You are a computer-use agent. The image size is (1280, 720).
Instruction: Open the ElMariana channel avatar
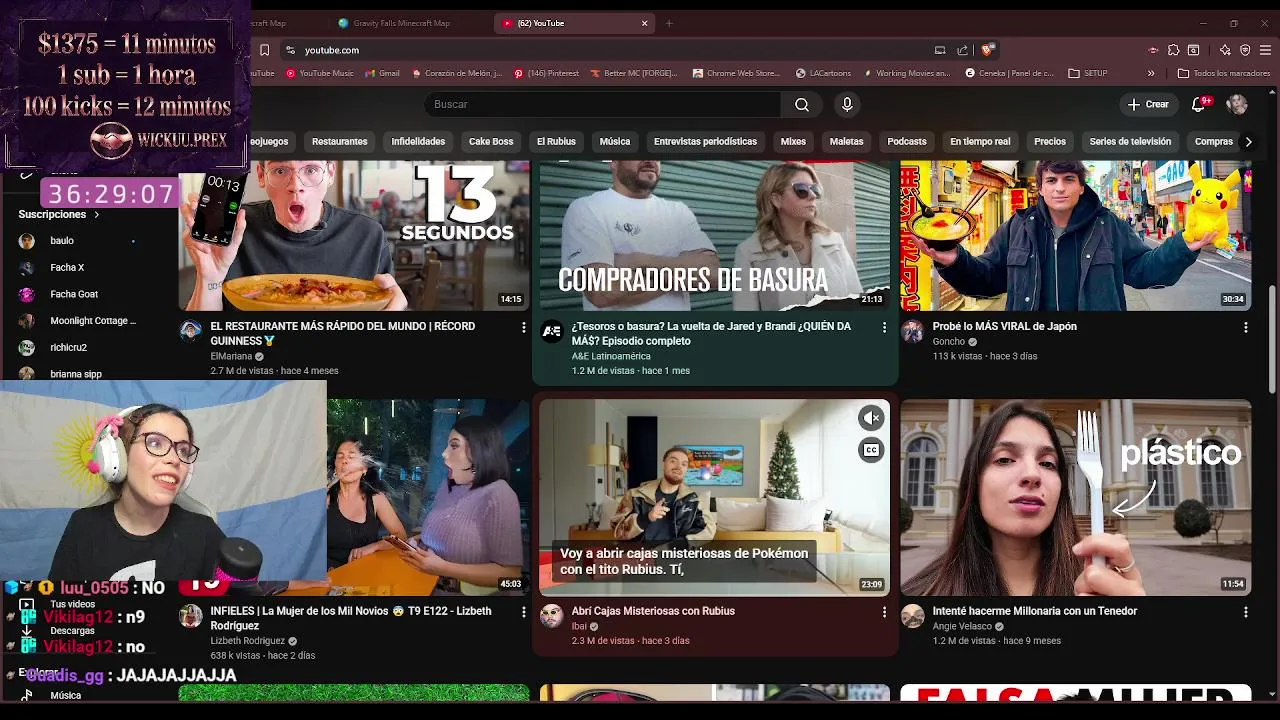tap(191, 331)
